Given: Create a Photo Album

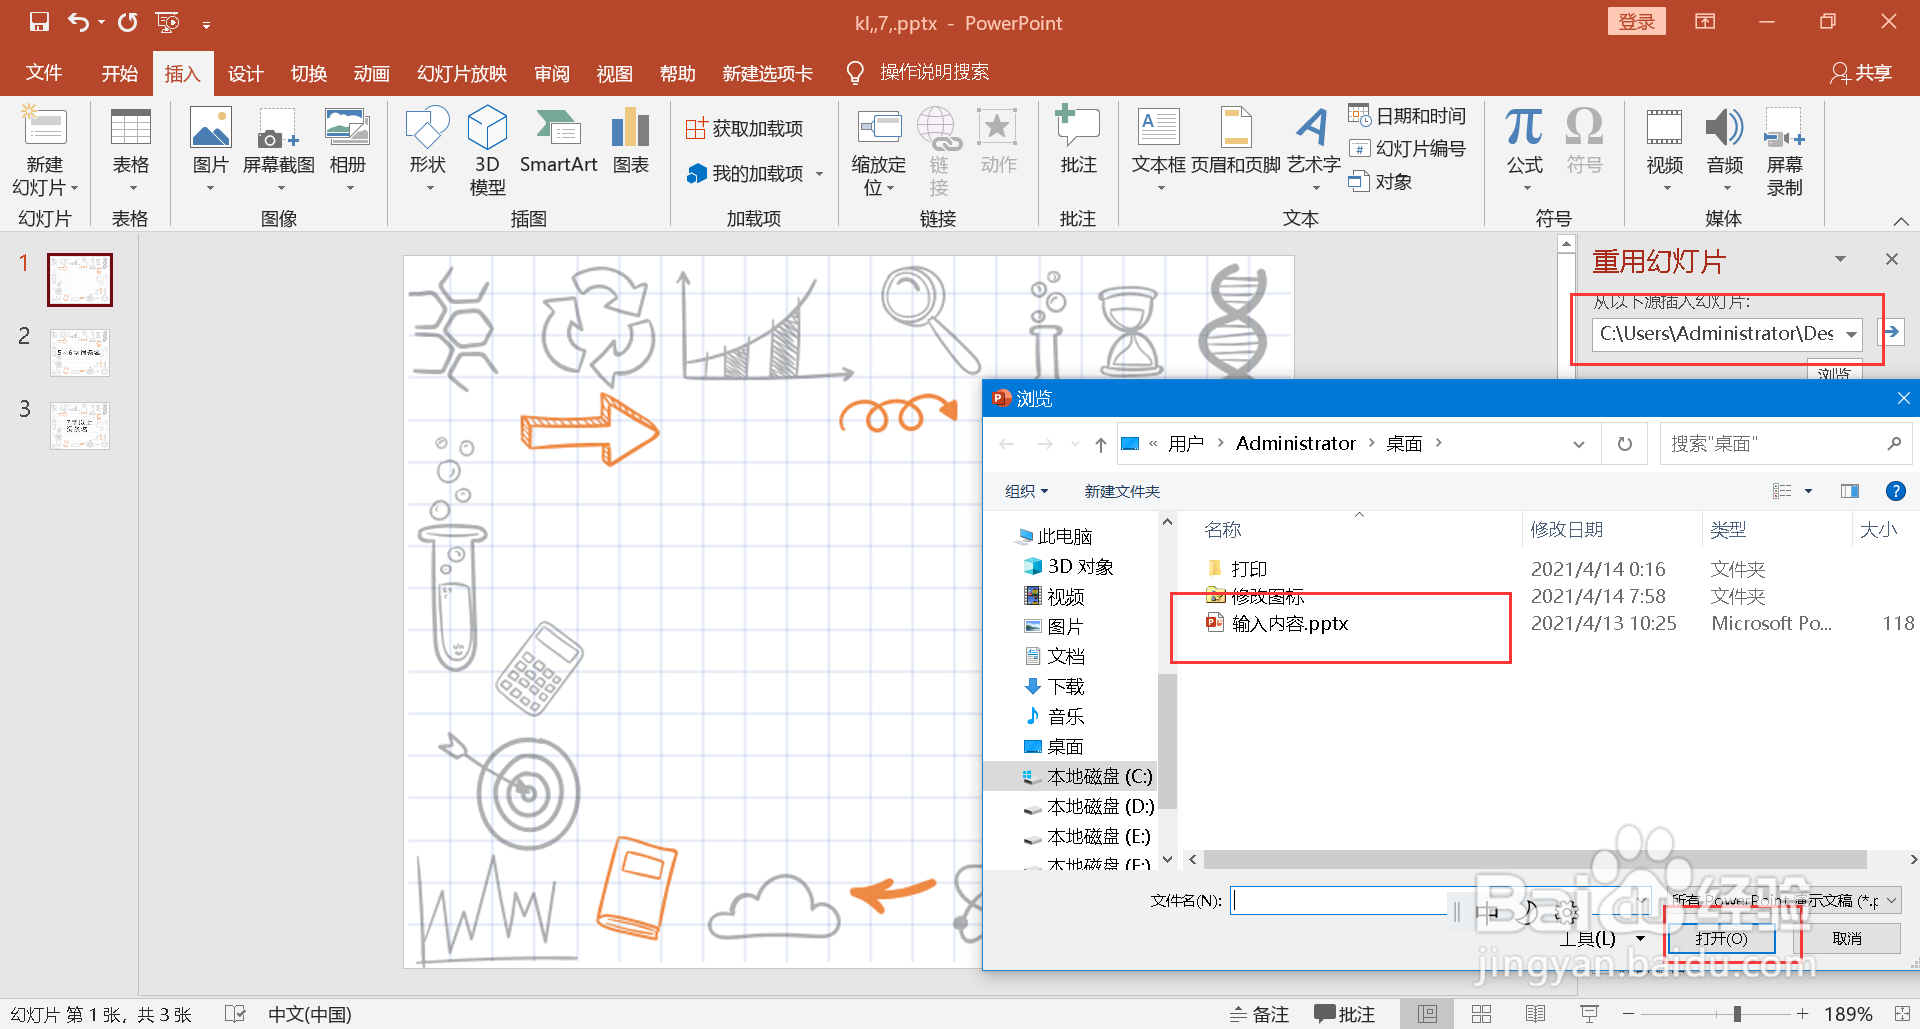Looking at the screenshot, I should pos(347,152).
